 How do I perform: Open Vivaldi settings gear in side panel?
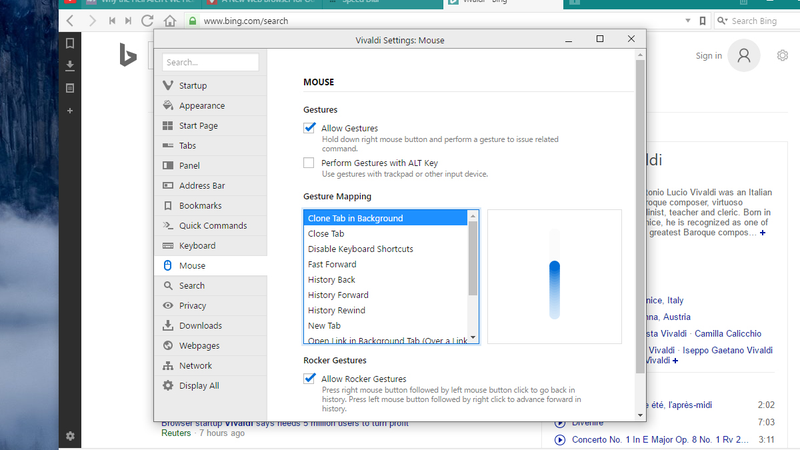(70, 436)
